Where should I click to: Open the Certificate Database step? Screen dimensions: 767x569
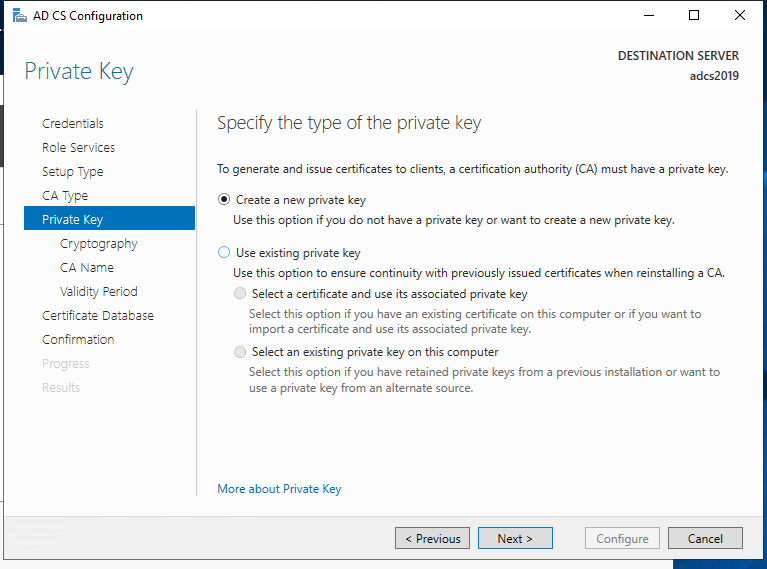(98, 316)
